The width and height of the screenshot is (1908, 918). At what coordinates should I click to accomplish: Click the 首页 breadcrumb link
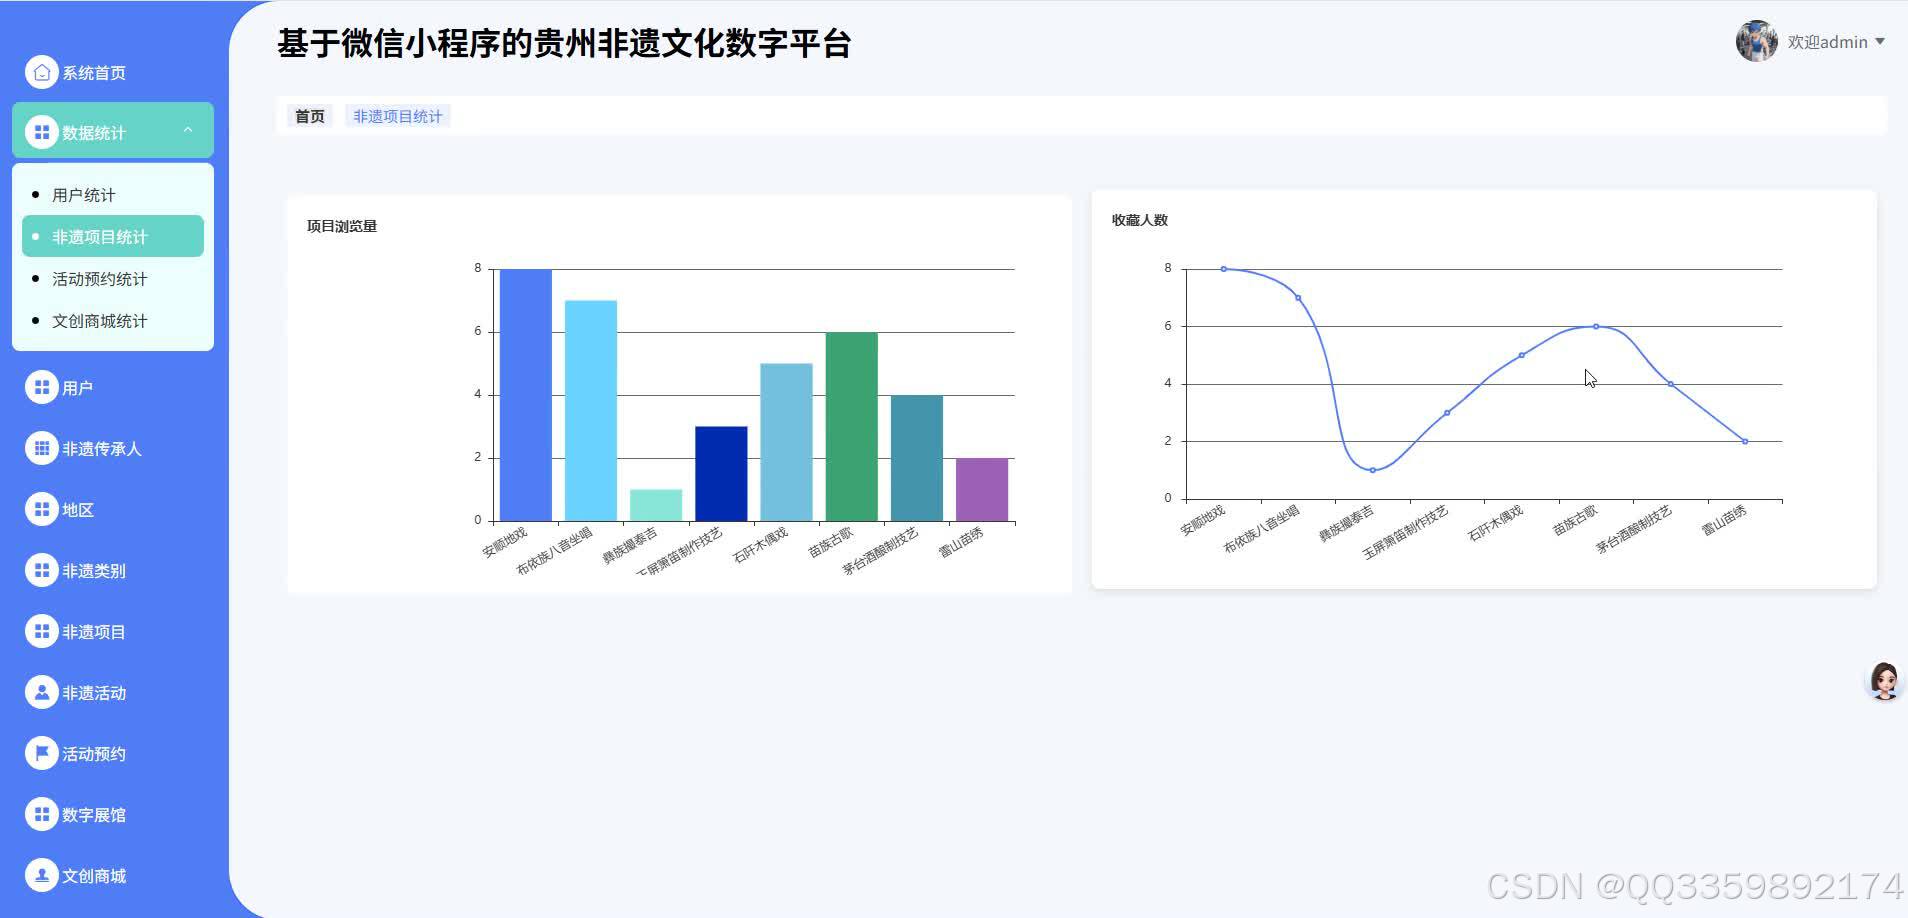coord(310,116)
